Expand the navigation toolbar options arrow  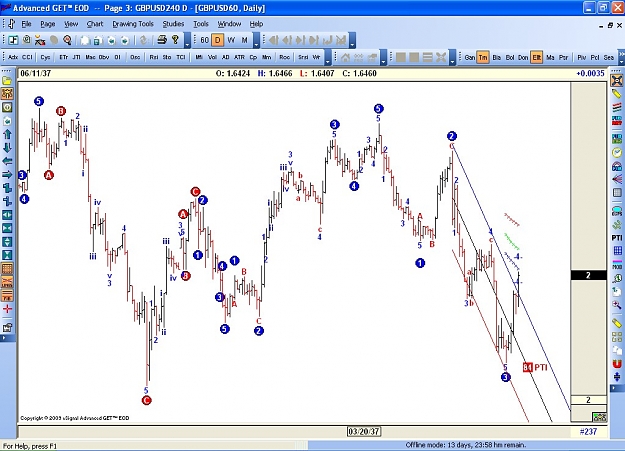point(352,40)
